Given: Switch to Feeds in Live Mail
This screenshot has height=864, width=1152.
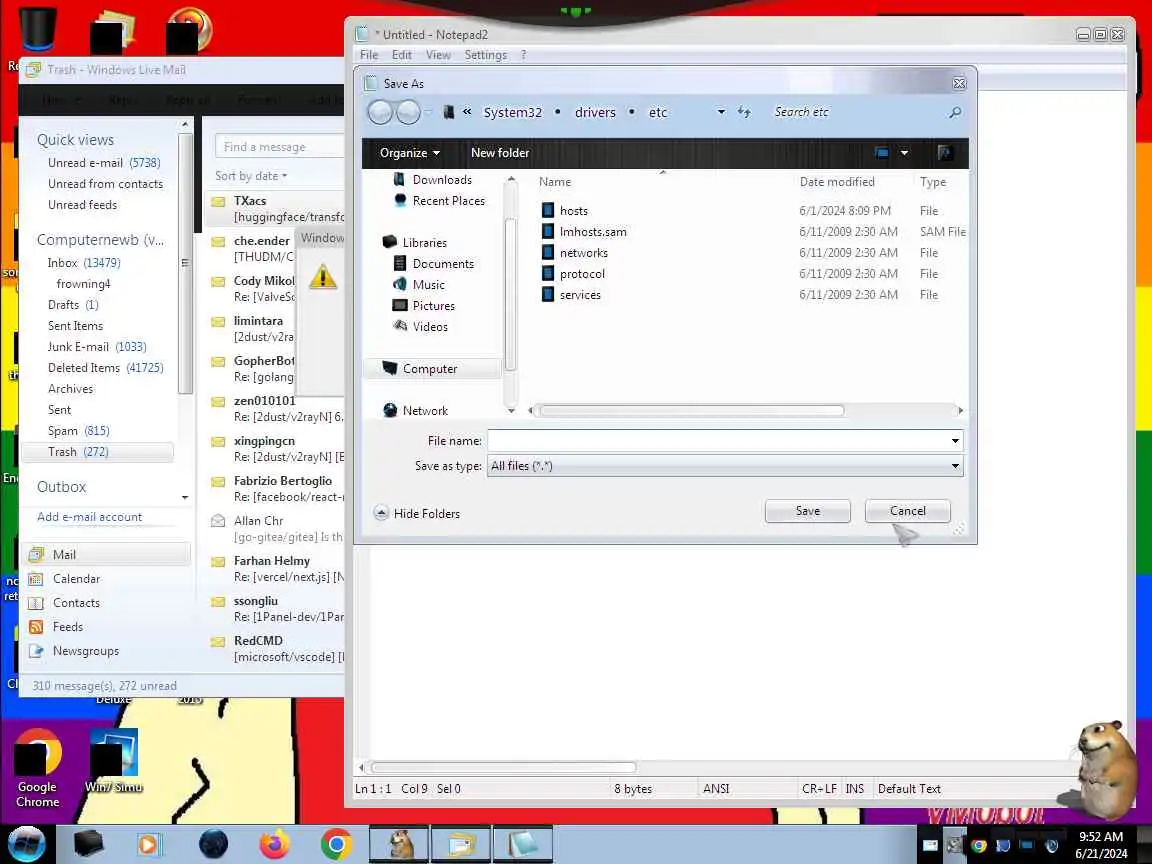Looking at the screenshot, I should [x=68, y=627].
